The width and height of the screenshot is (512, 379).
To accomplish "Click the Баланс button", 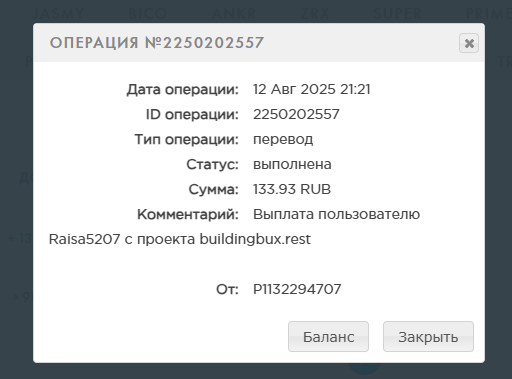I will pyautogui.click(x=328, y=336).
